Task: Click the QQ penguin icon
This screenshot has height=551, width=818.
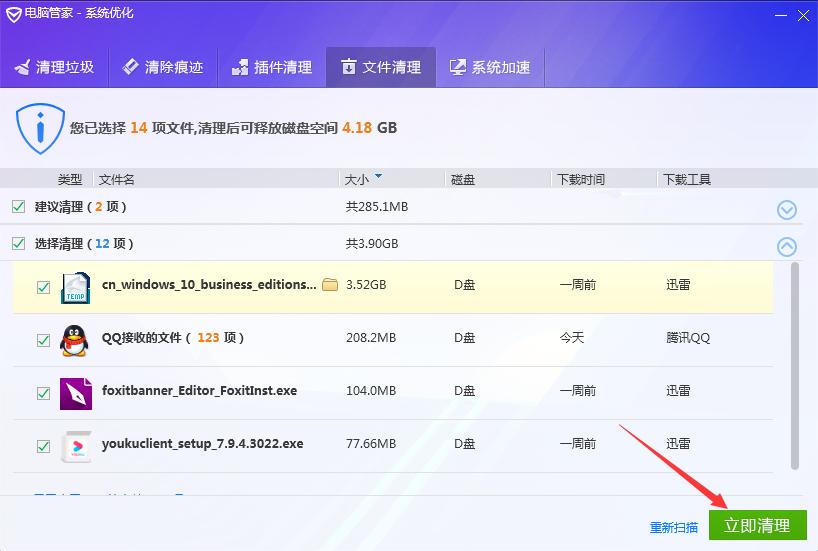Action: click(75, 341)
